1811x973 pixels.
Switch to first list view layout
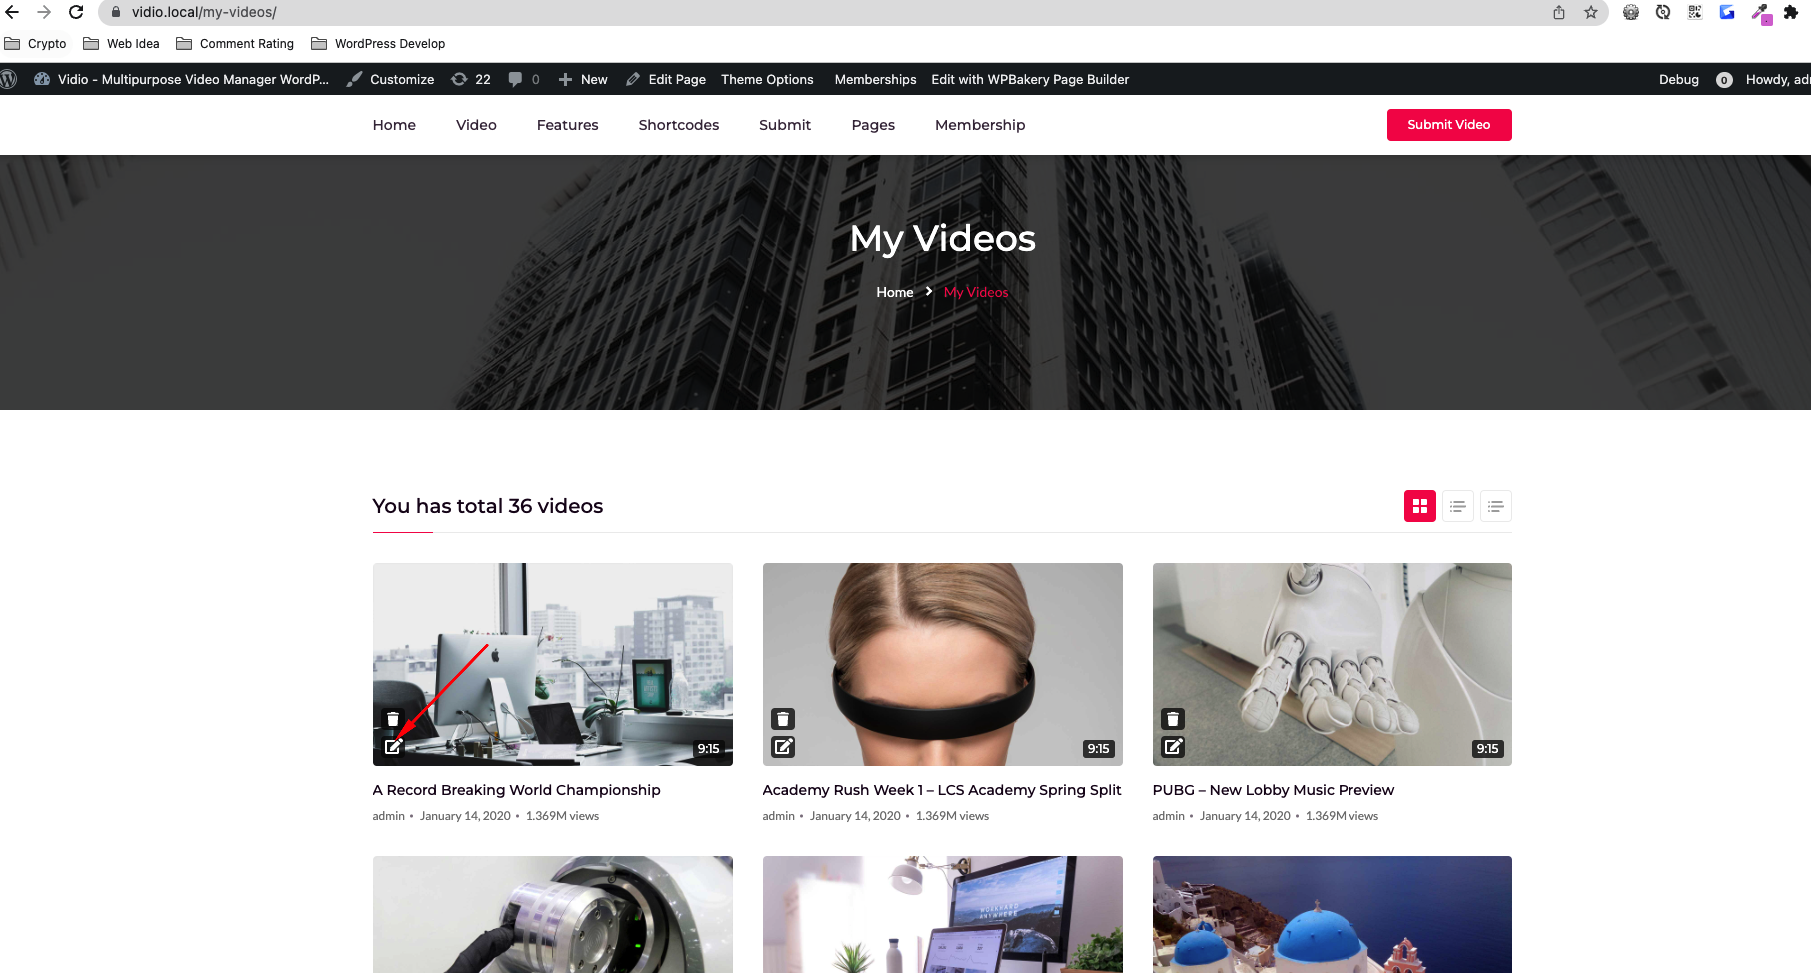(1458, 506)
